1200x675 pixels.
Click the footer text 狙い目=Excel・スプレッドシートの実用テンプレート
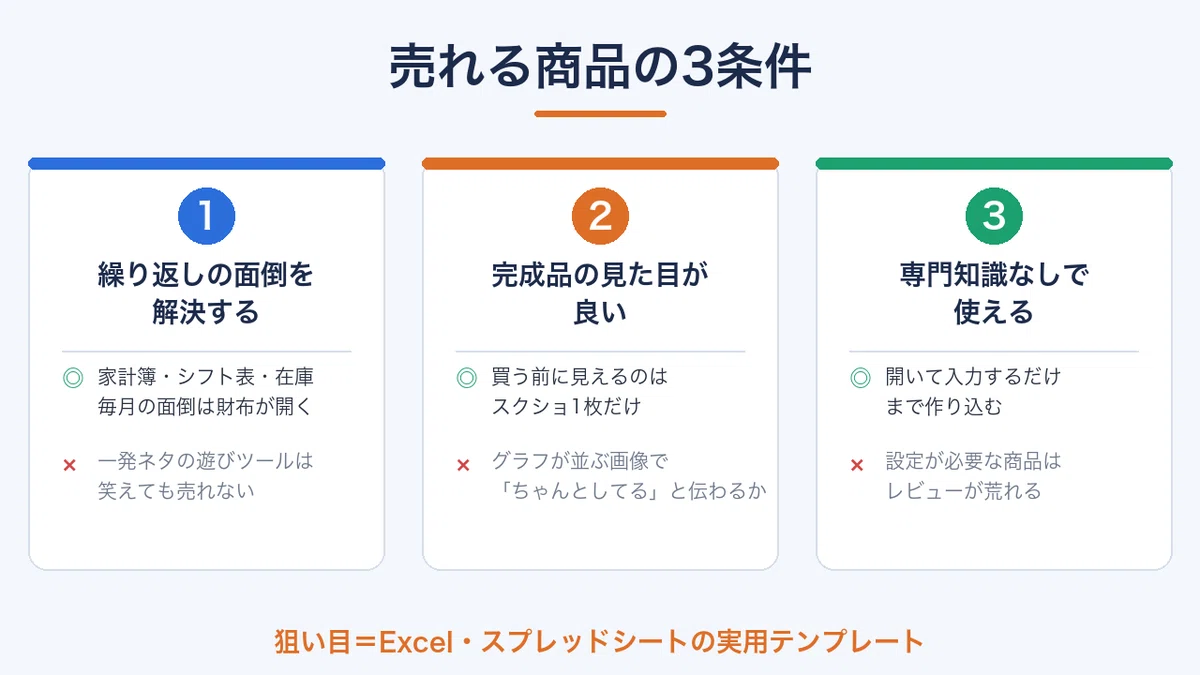point(599,641)
